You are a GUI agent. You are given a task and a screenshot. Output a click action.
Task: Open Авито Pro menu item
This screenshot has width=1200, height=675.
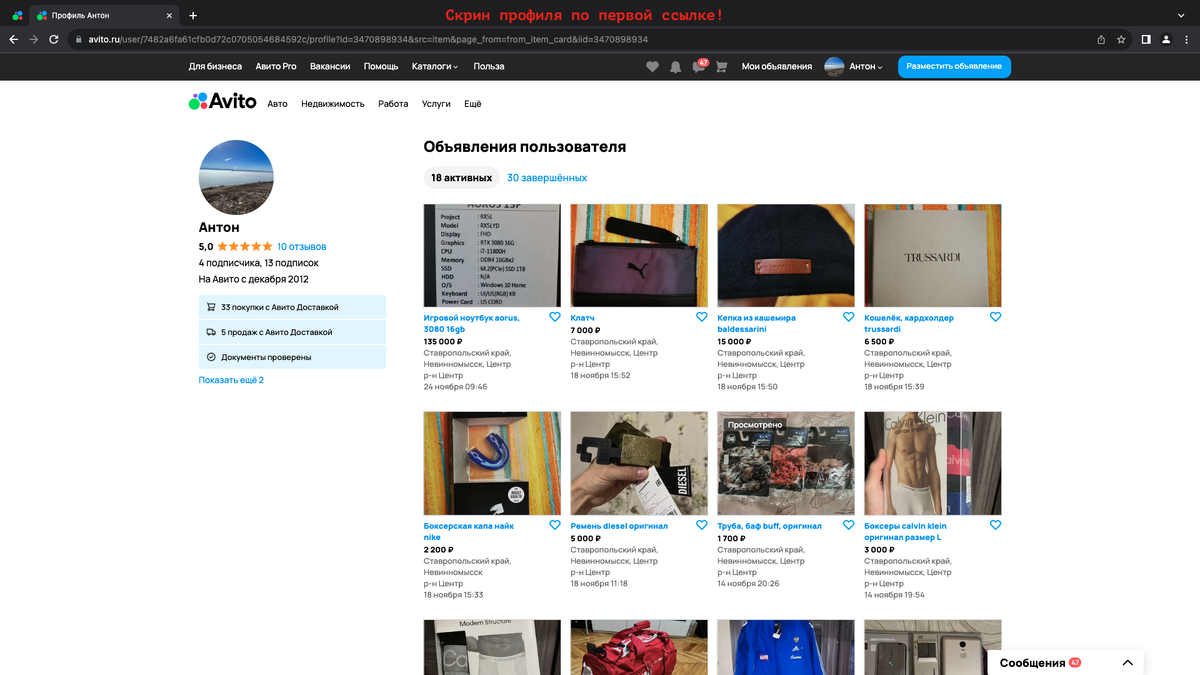[x=276, y=66]
